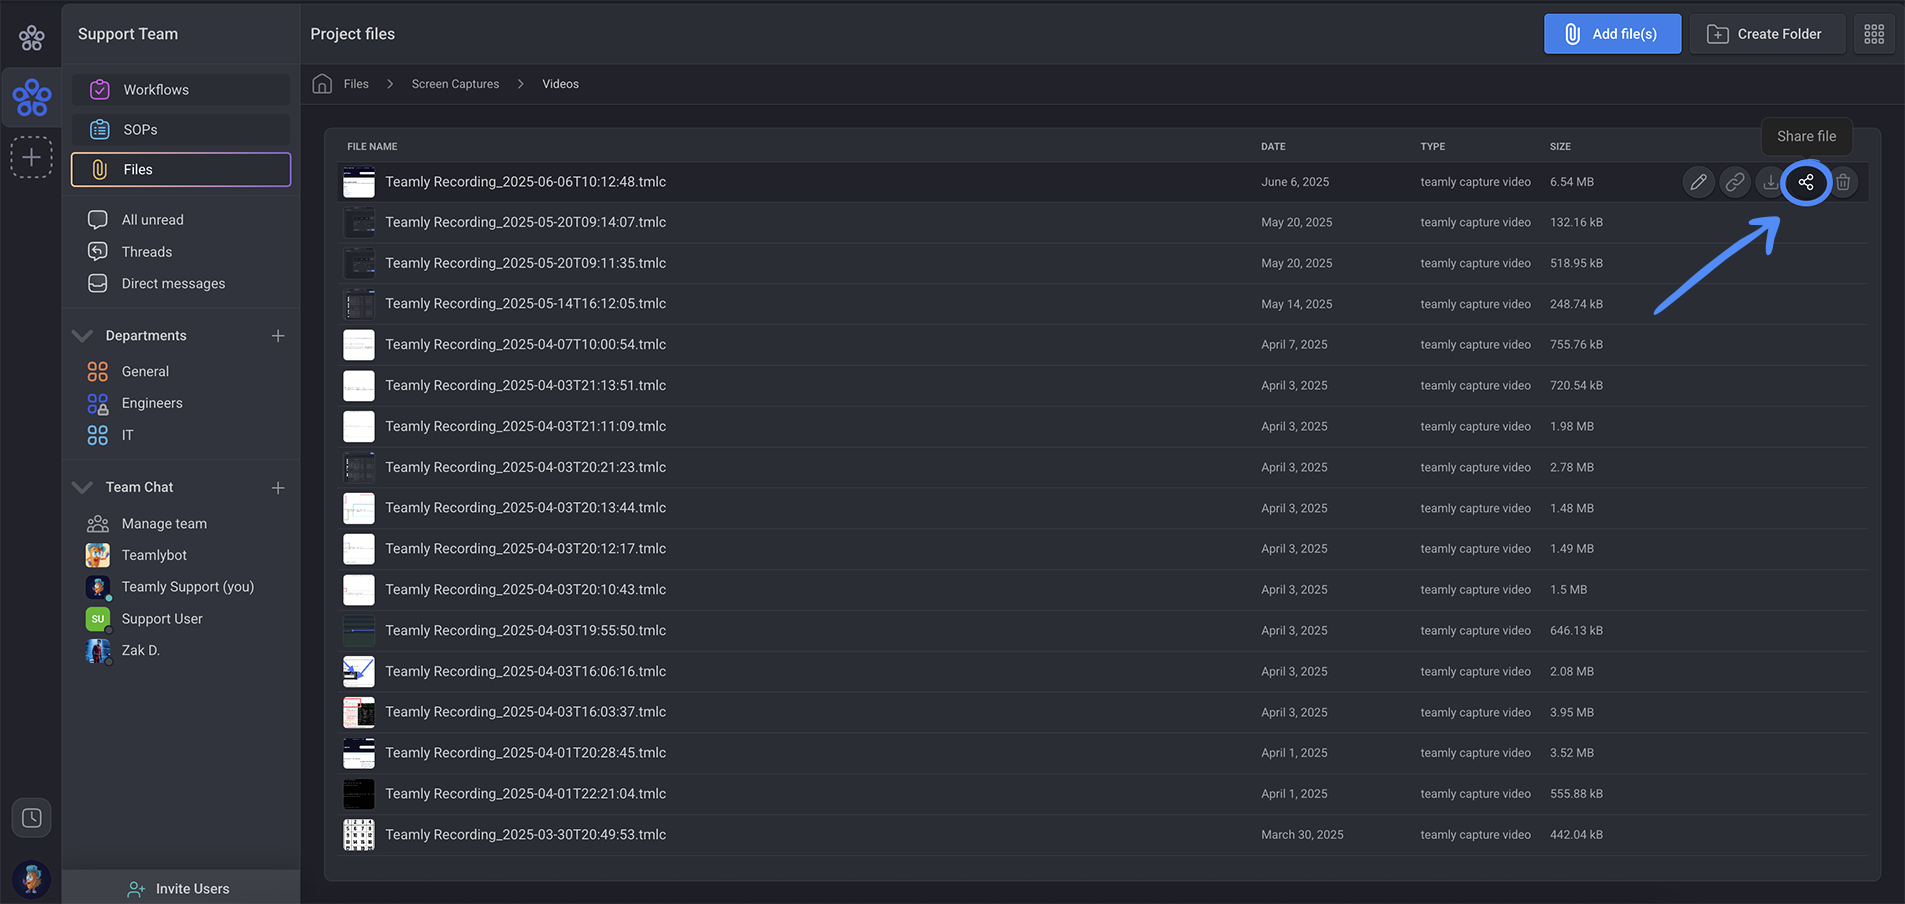The image size is (1905, 904).
Task: Open the grid view icon at top right
Action: [1874, 34]
